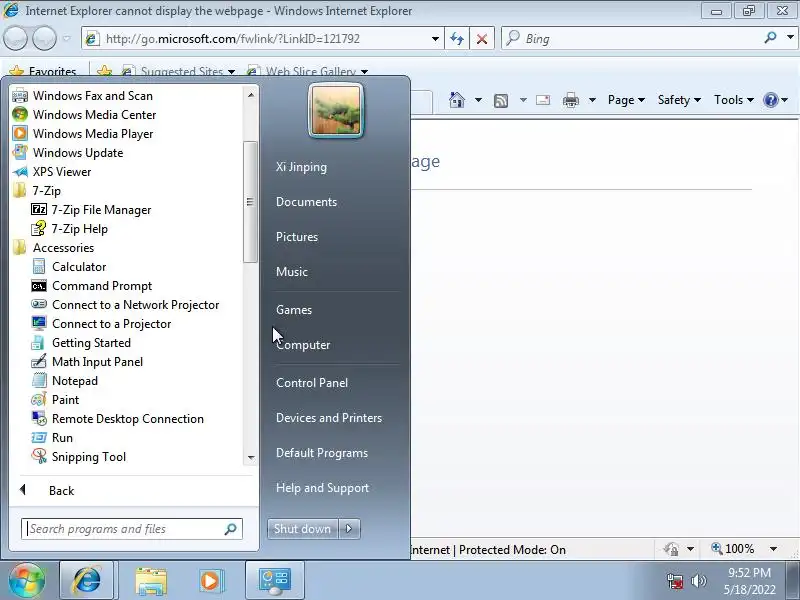Click the programs list up-arrow of scrollbar
The width and height of the screenshot is (800, 600).
[251, 95]
